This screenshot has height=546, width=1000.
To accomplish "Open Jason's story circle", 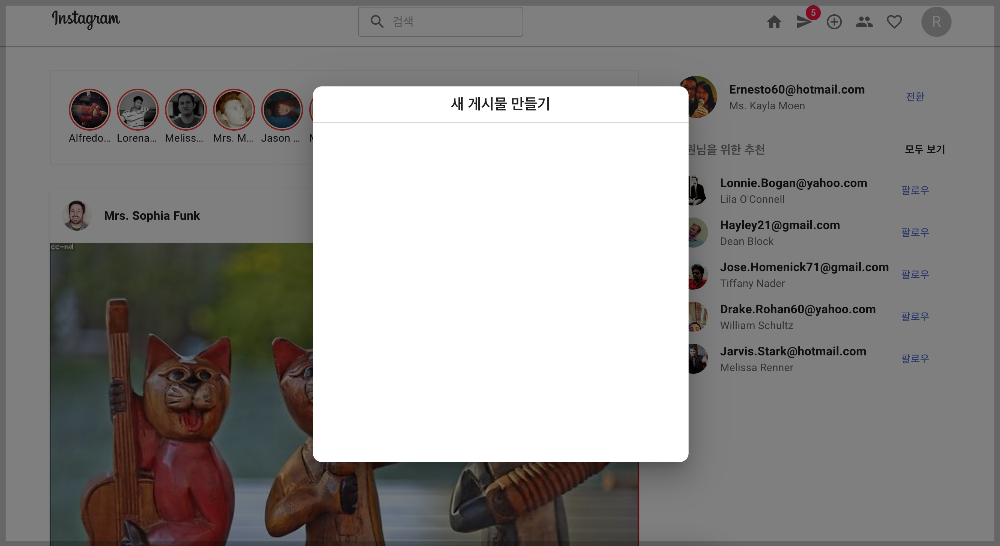I will coord(281,110).
